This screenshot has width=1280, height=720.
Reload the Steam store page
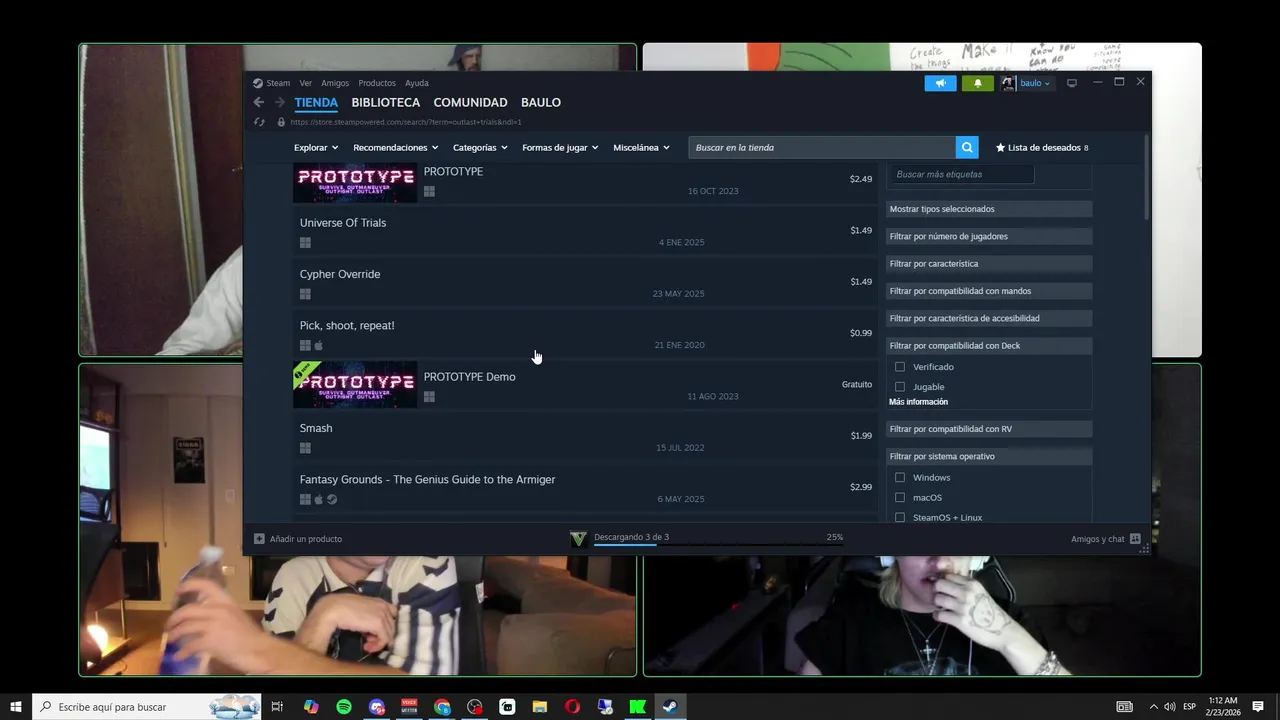pos(259,122)
